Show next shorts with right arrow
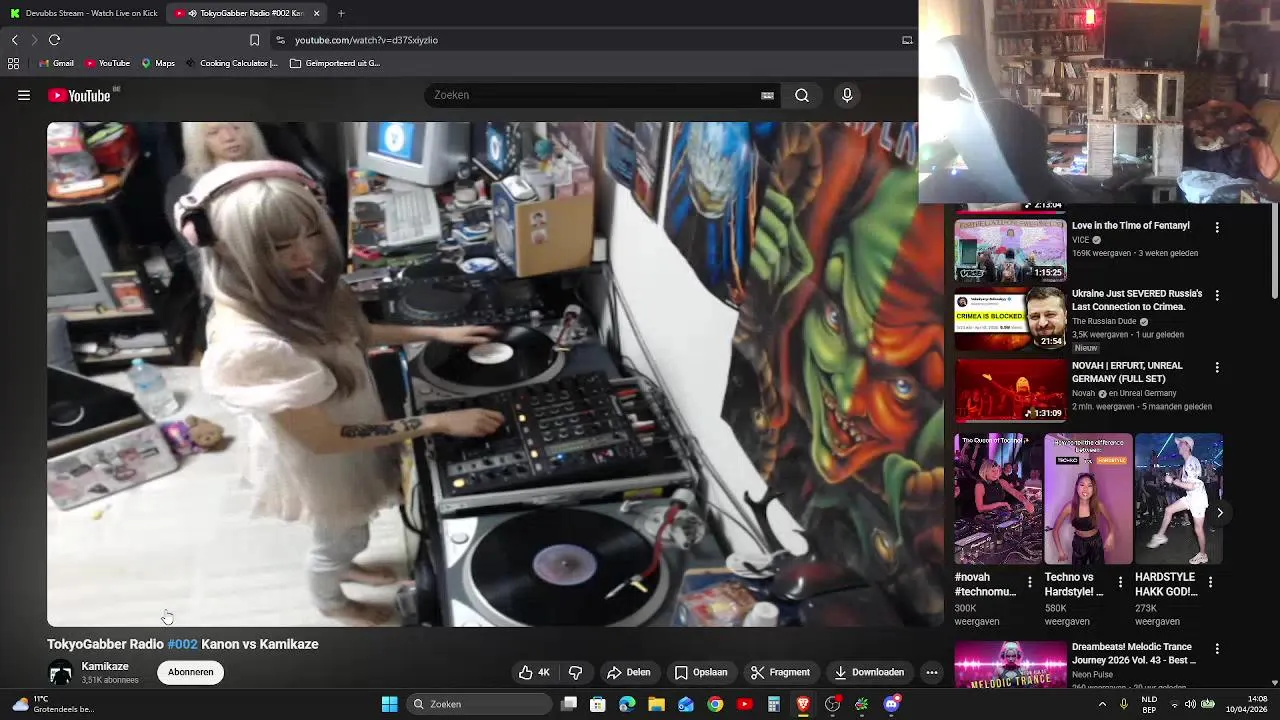Image resolution: width=1280 pixels, height=720 pixels. click(1220, 512)
